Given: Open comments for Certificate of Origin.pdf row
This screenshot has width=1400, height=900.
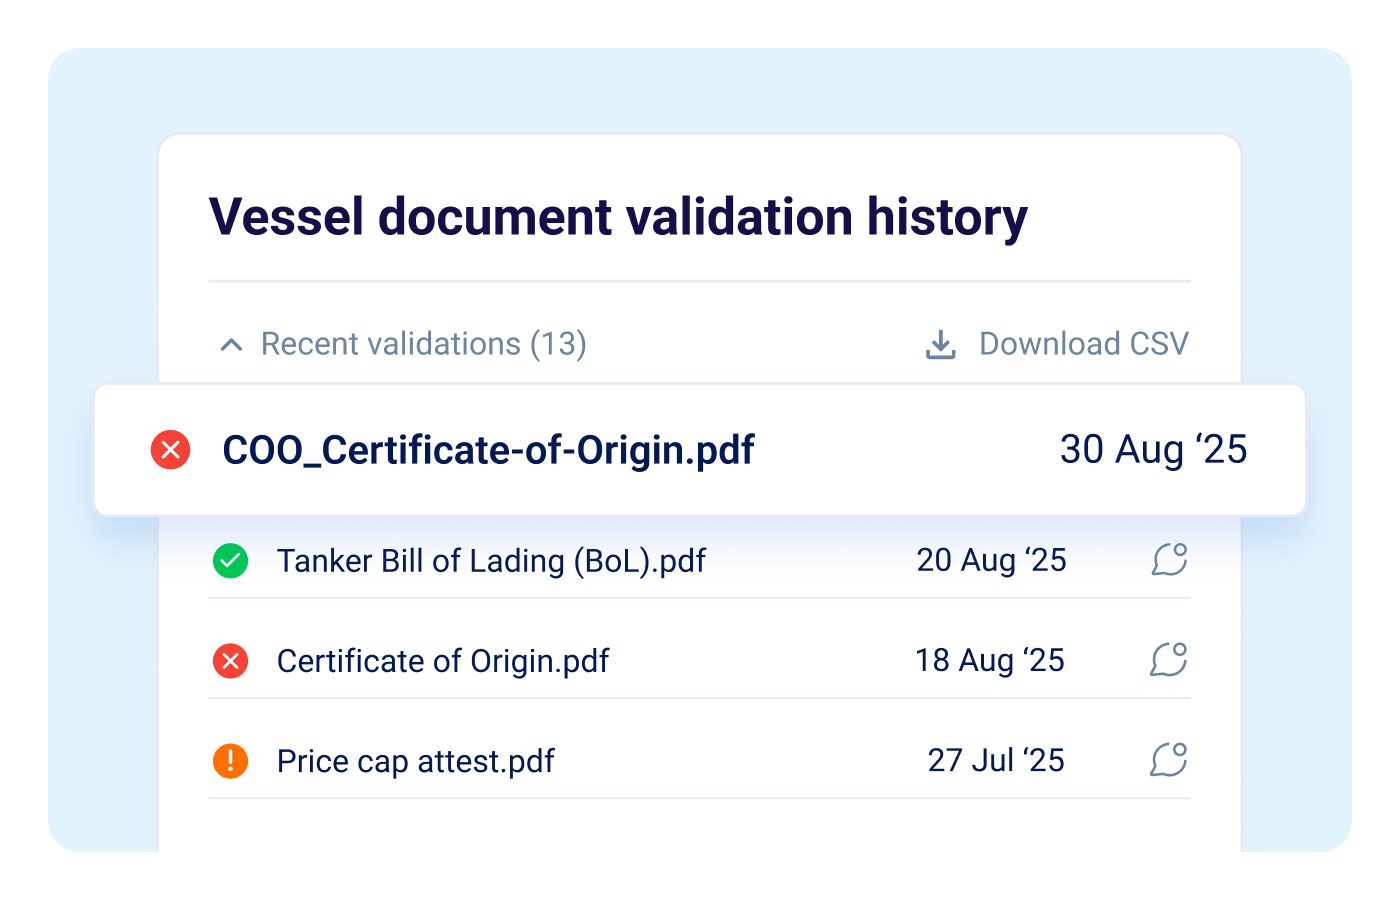Looking at the screenshot, I should (1169, 659).
